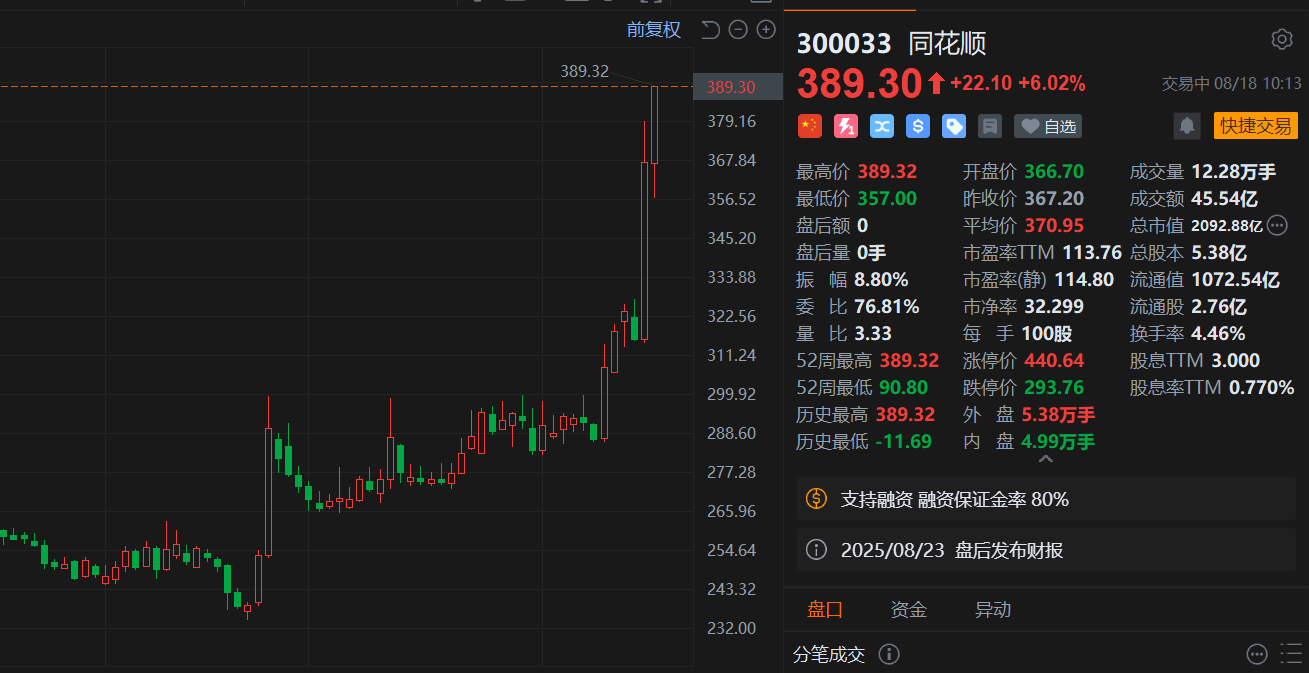Click 内盘 value 4.99万手

tap(1058, 441)
